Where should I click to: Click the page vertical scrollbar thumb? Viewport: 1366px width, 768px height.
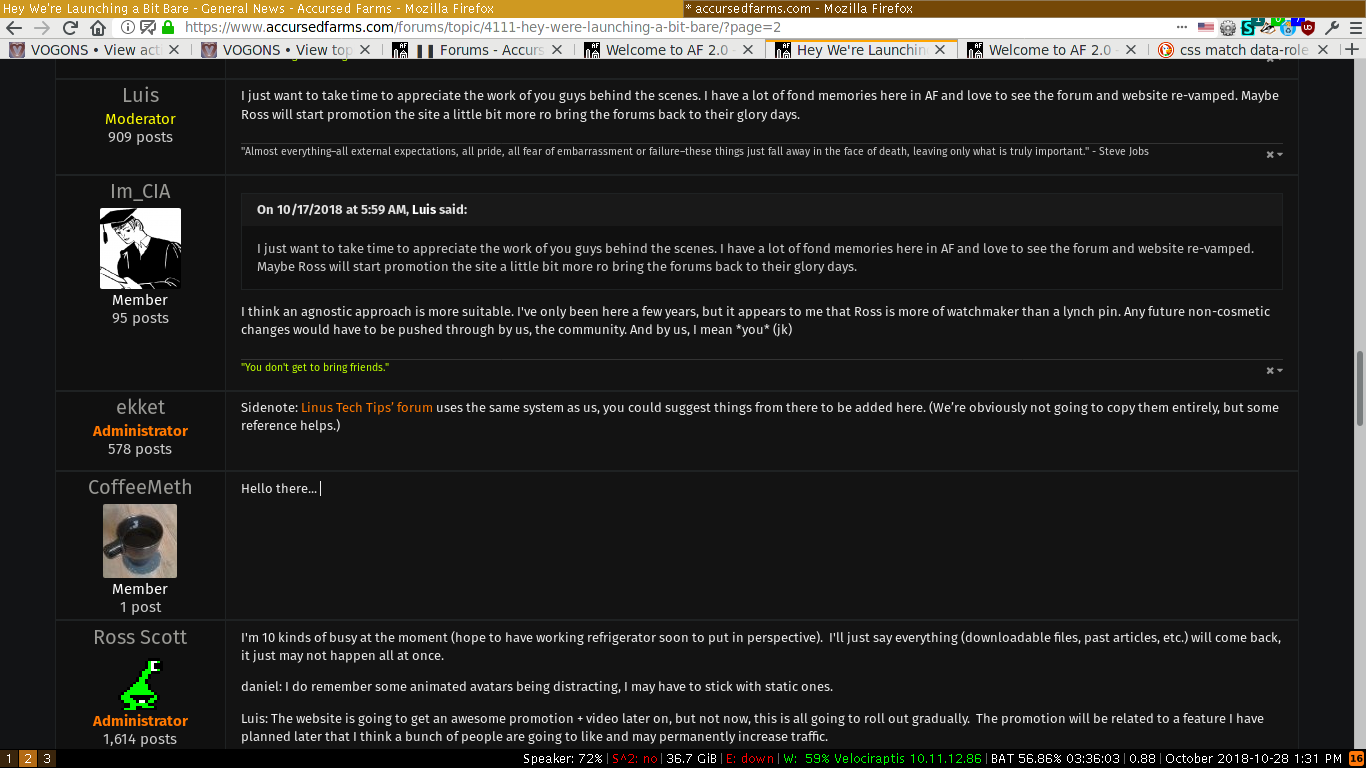point(1359,389)
